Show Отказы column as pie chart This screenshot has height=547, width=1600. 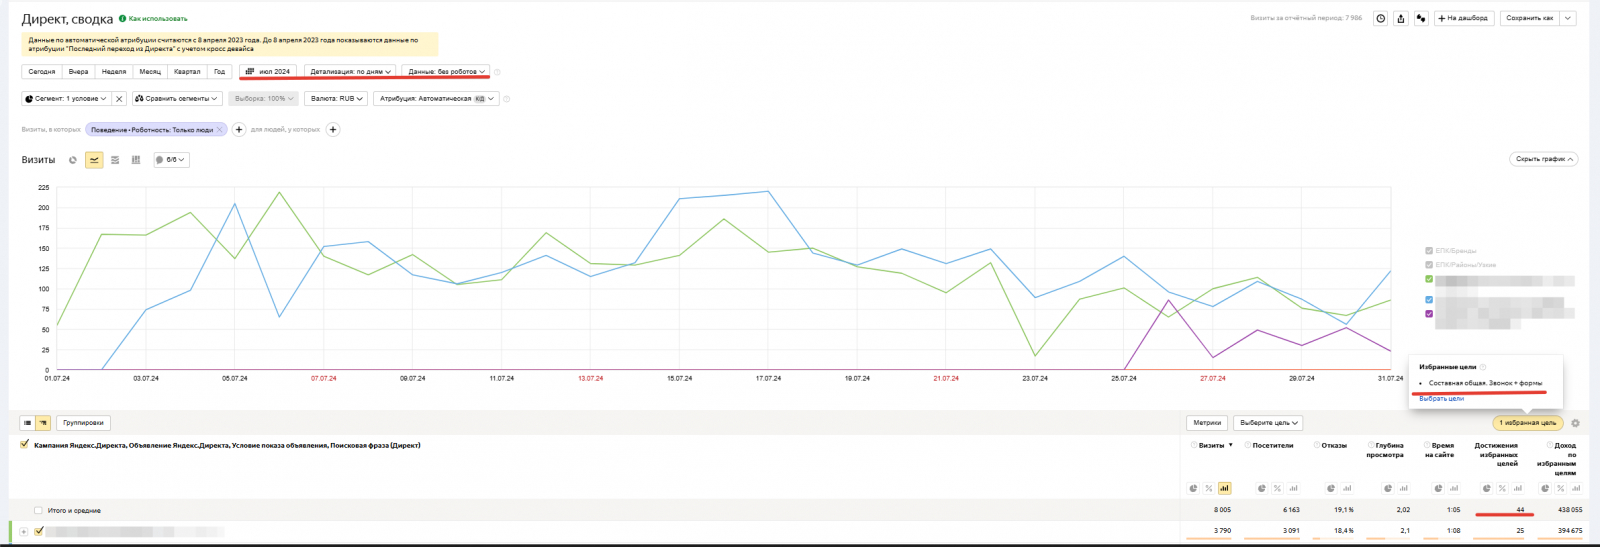coord(1331,489)
